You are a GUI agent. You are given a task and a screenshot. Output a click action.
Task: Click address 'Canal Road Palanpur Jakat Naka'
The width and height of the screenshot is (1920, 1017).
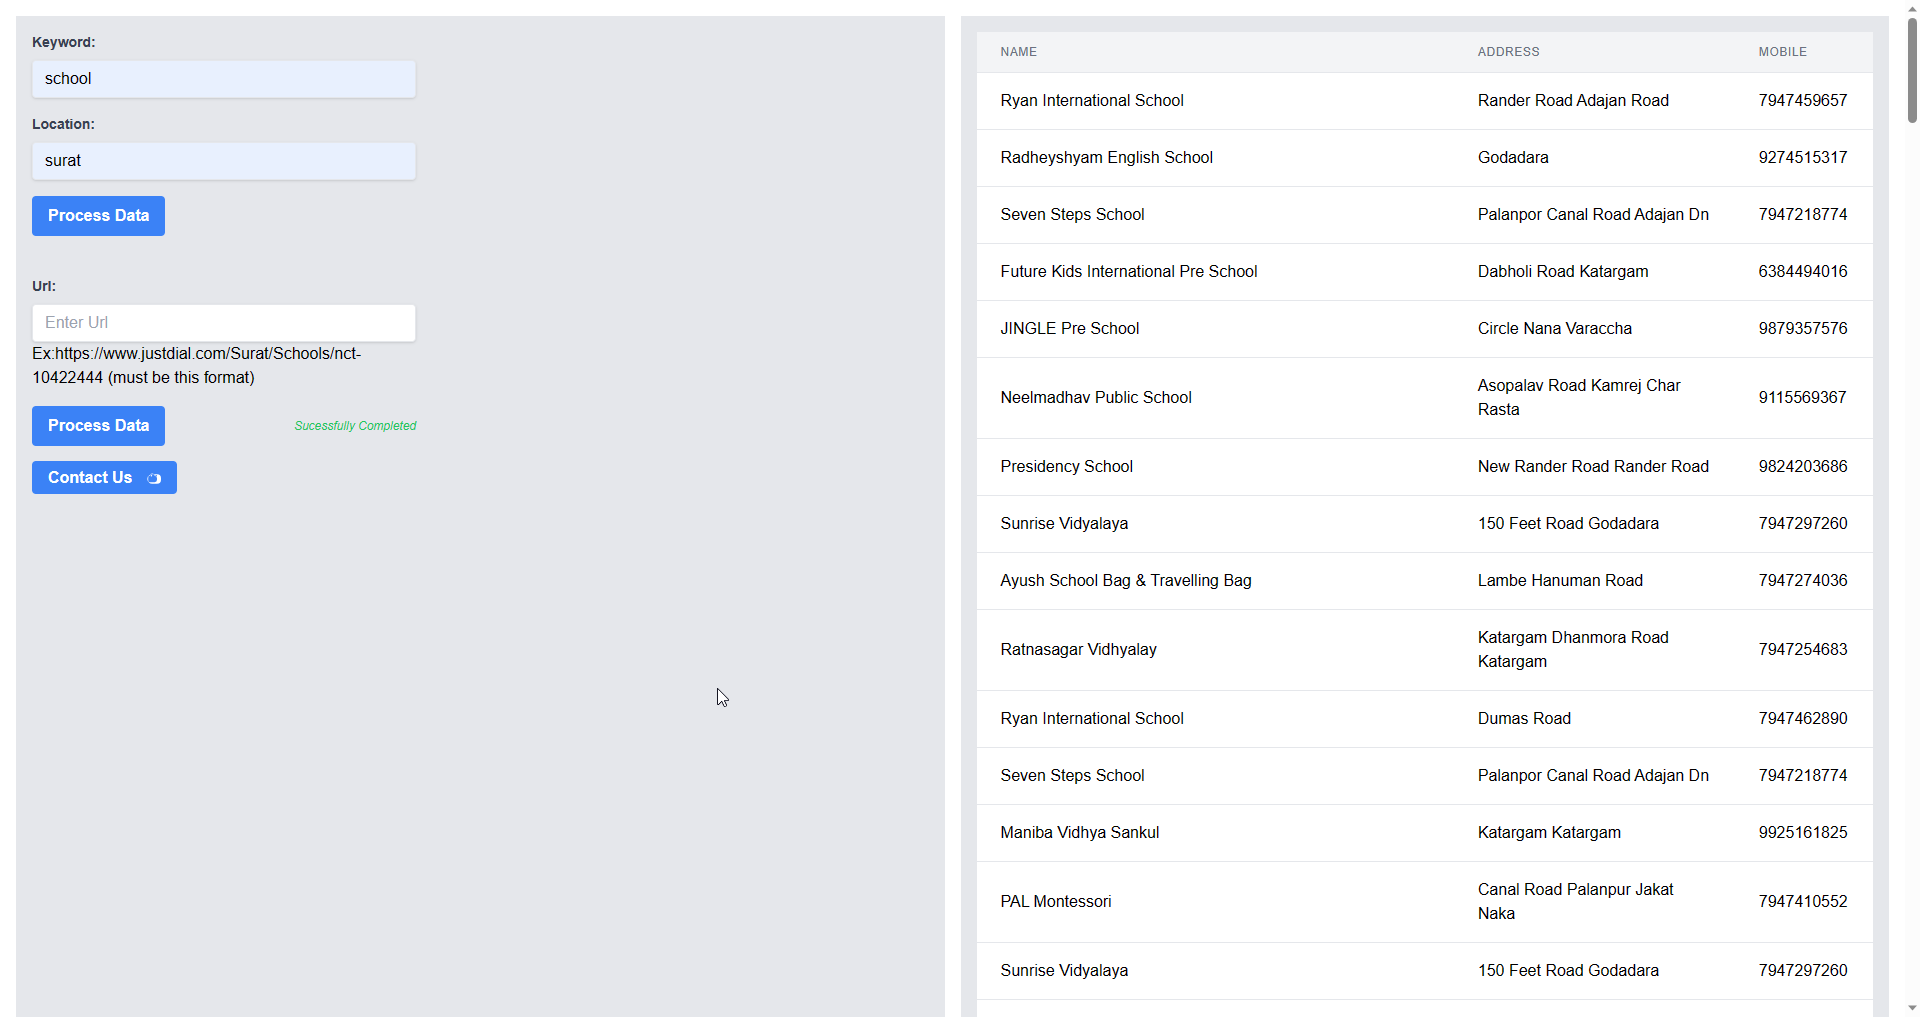1575,902
